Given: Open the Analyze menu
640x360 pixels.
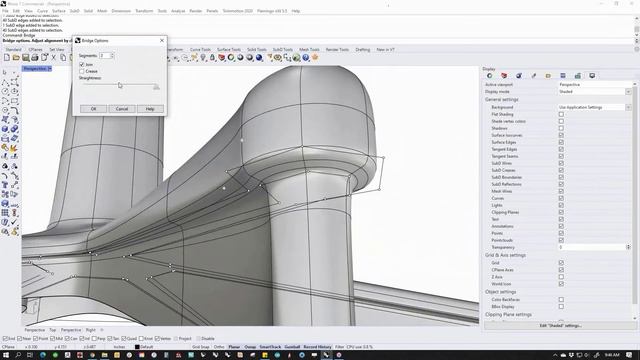Looking at the screenshot, I should click(x=178, y=11).
